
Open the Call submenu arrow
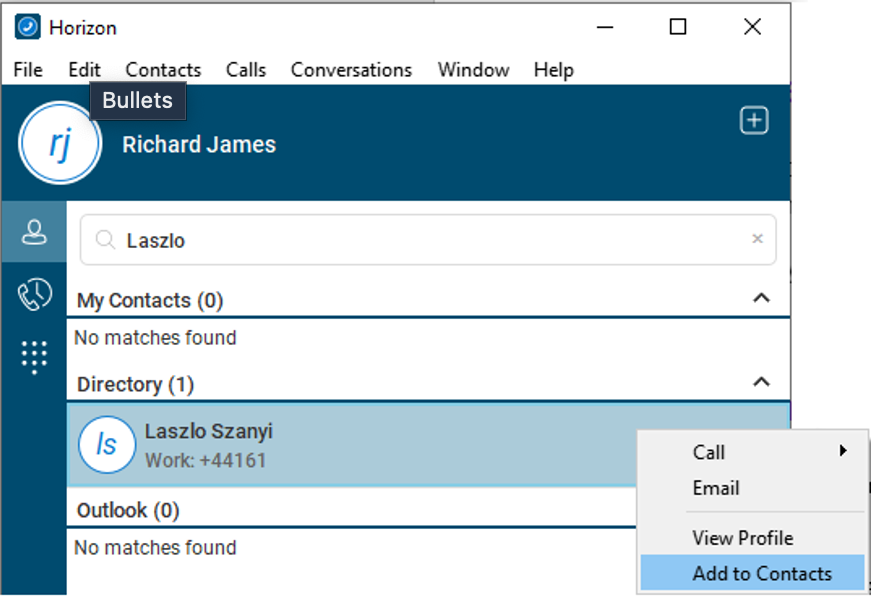point(843,451)
